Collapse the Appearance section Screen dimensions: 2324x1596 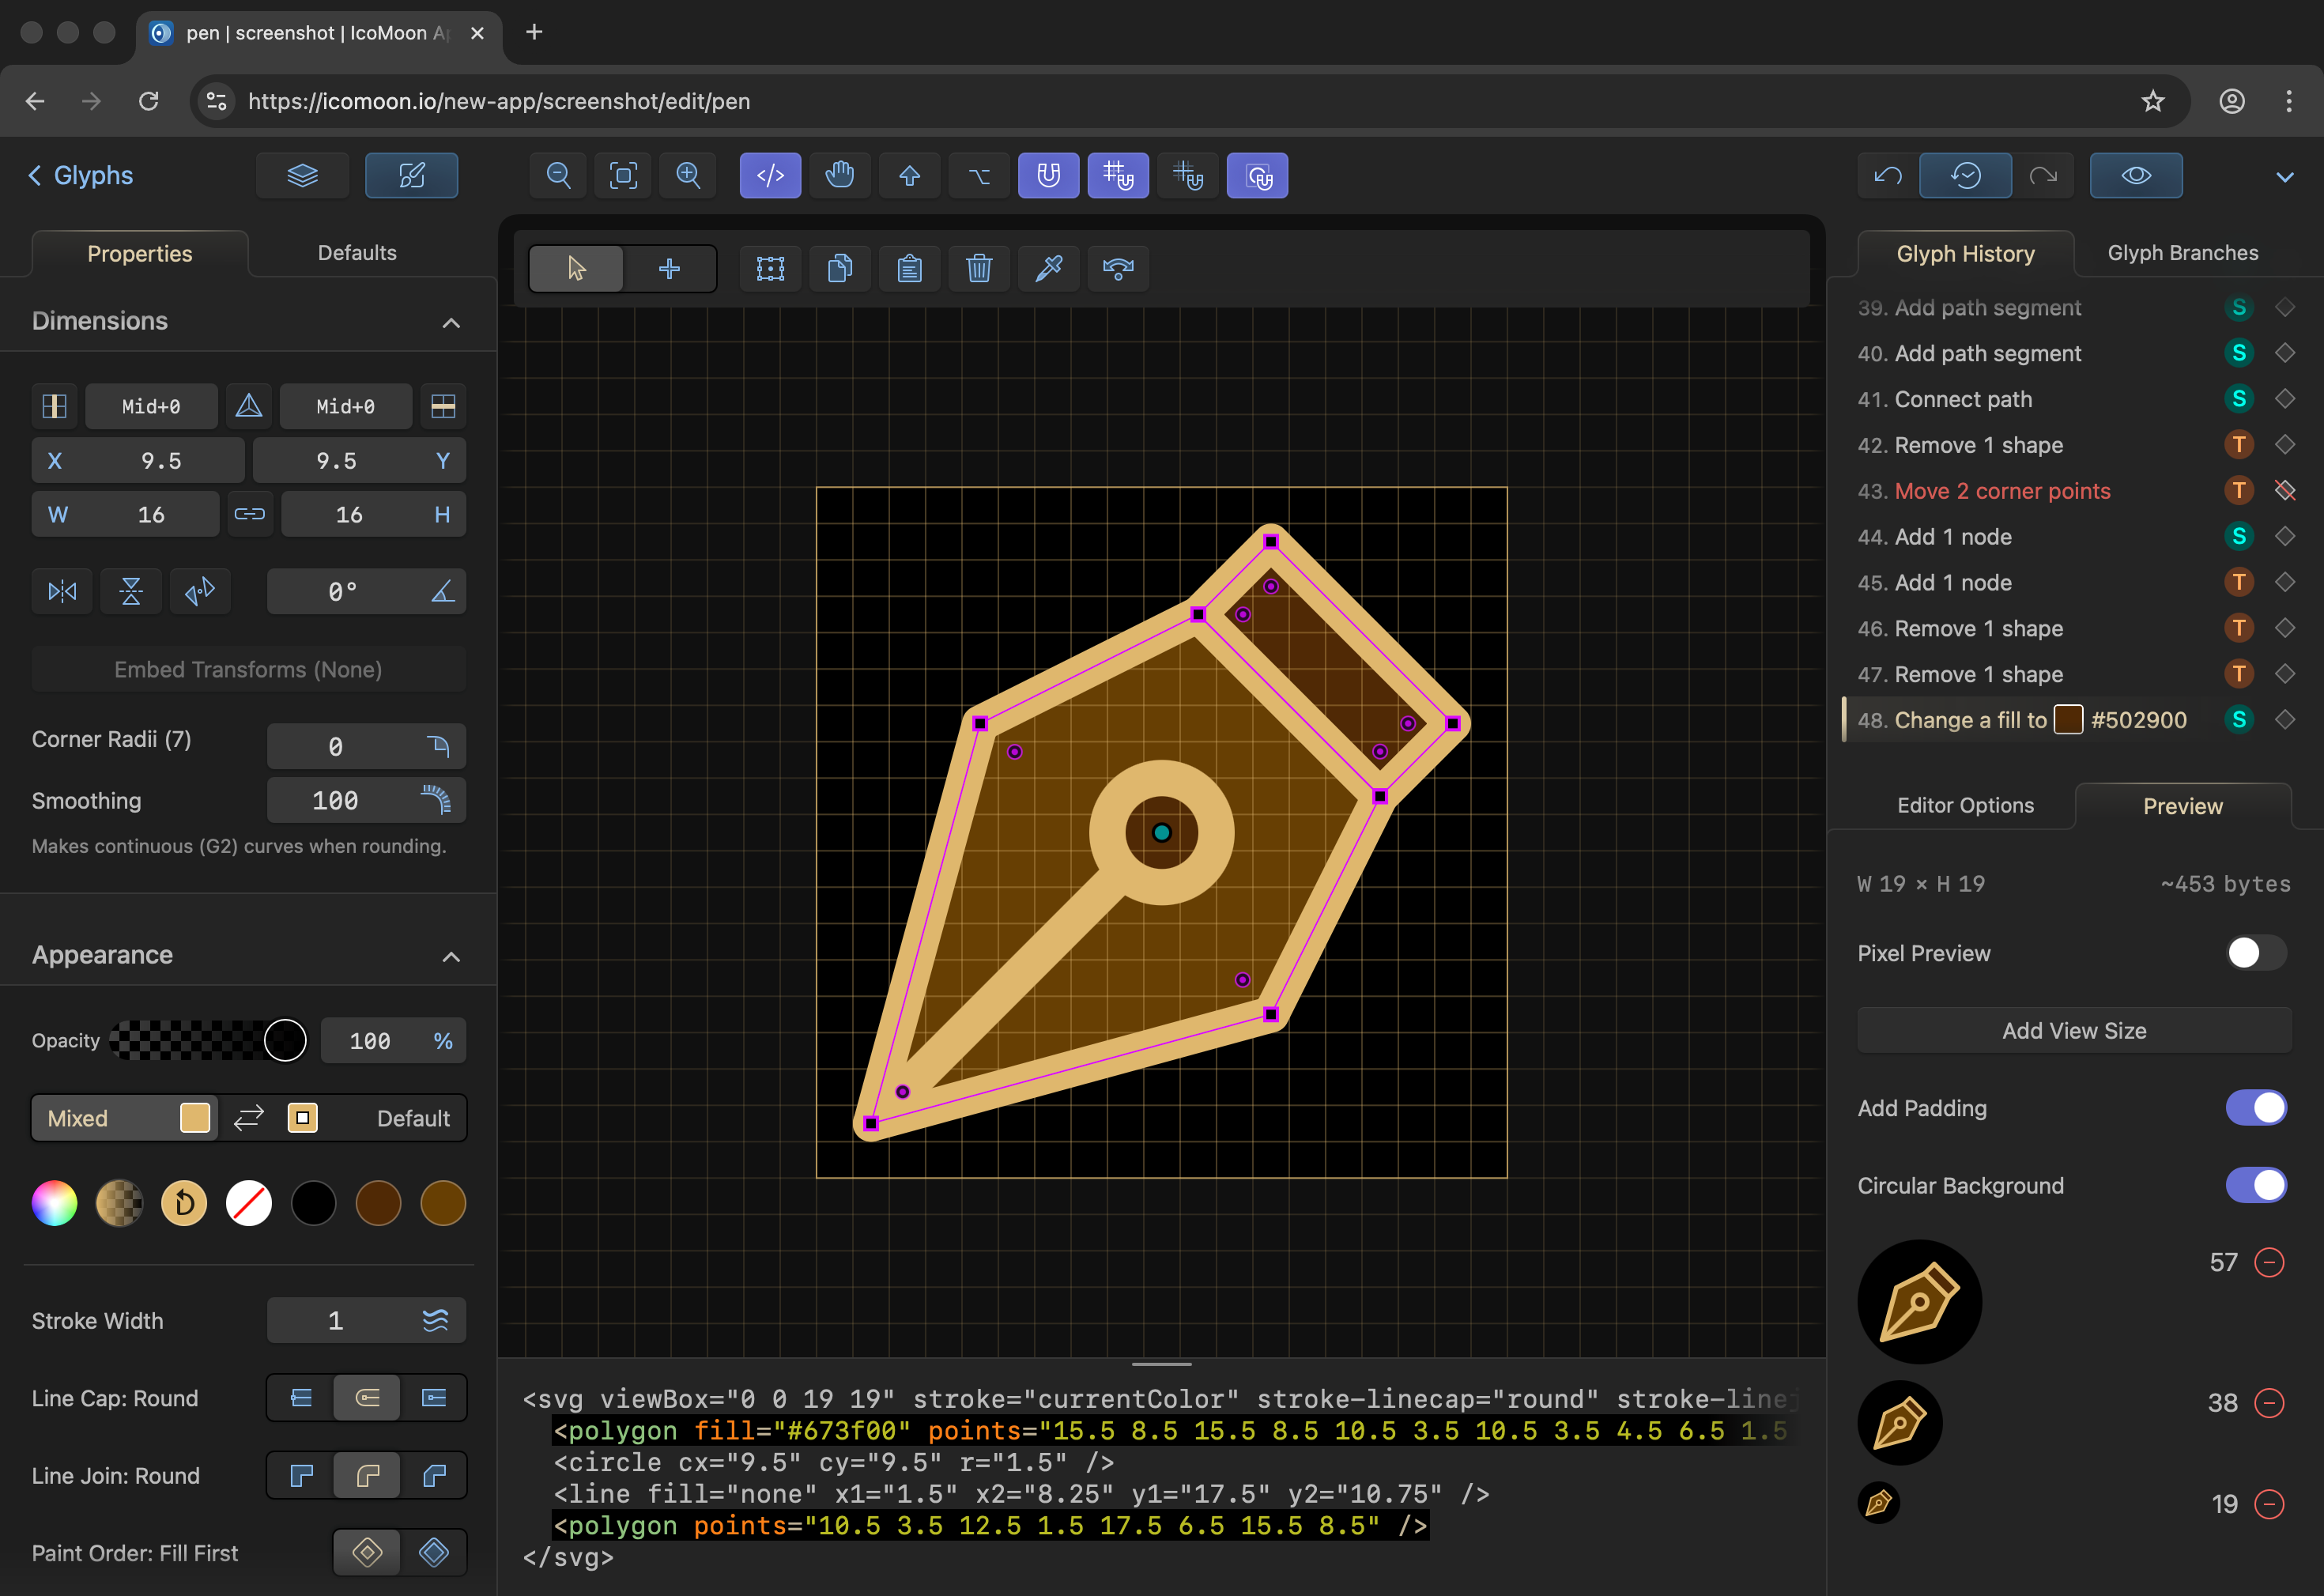[450, 956]
